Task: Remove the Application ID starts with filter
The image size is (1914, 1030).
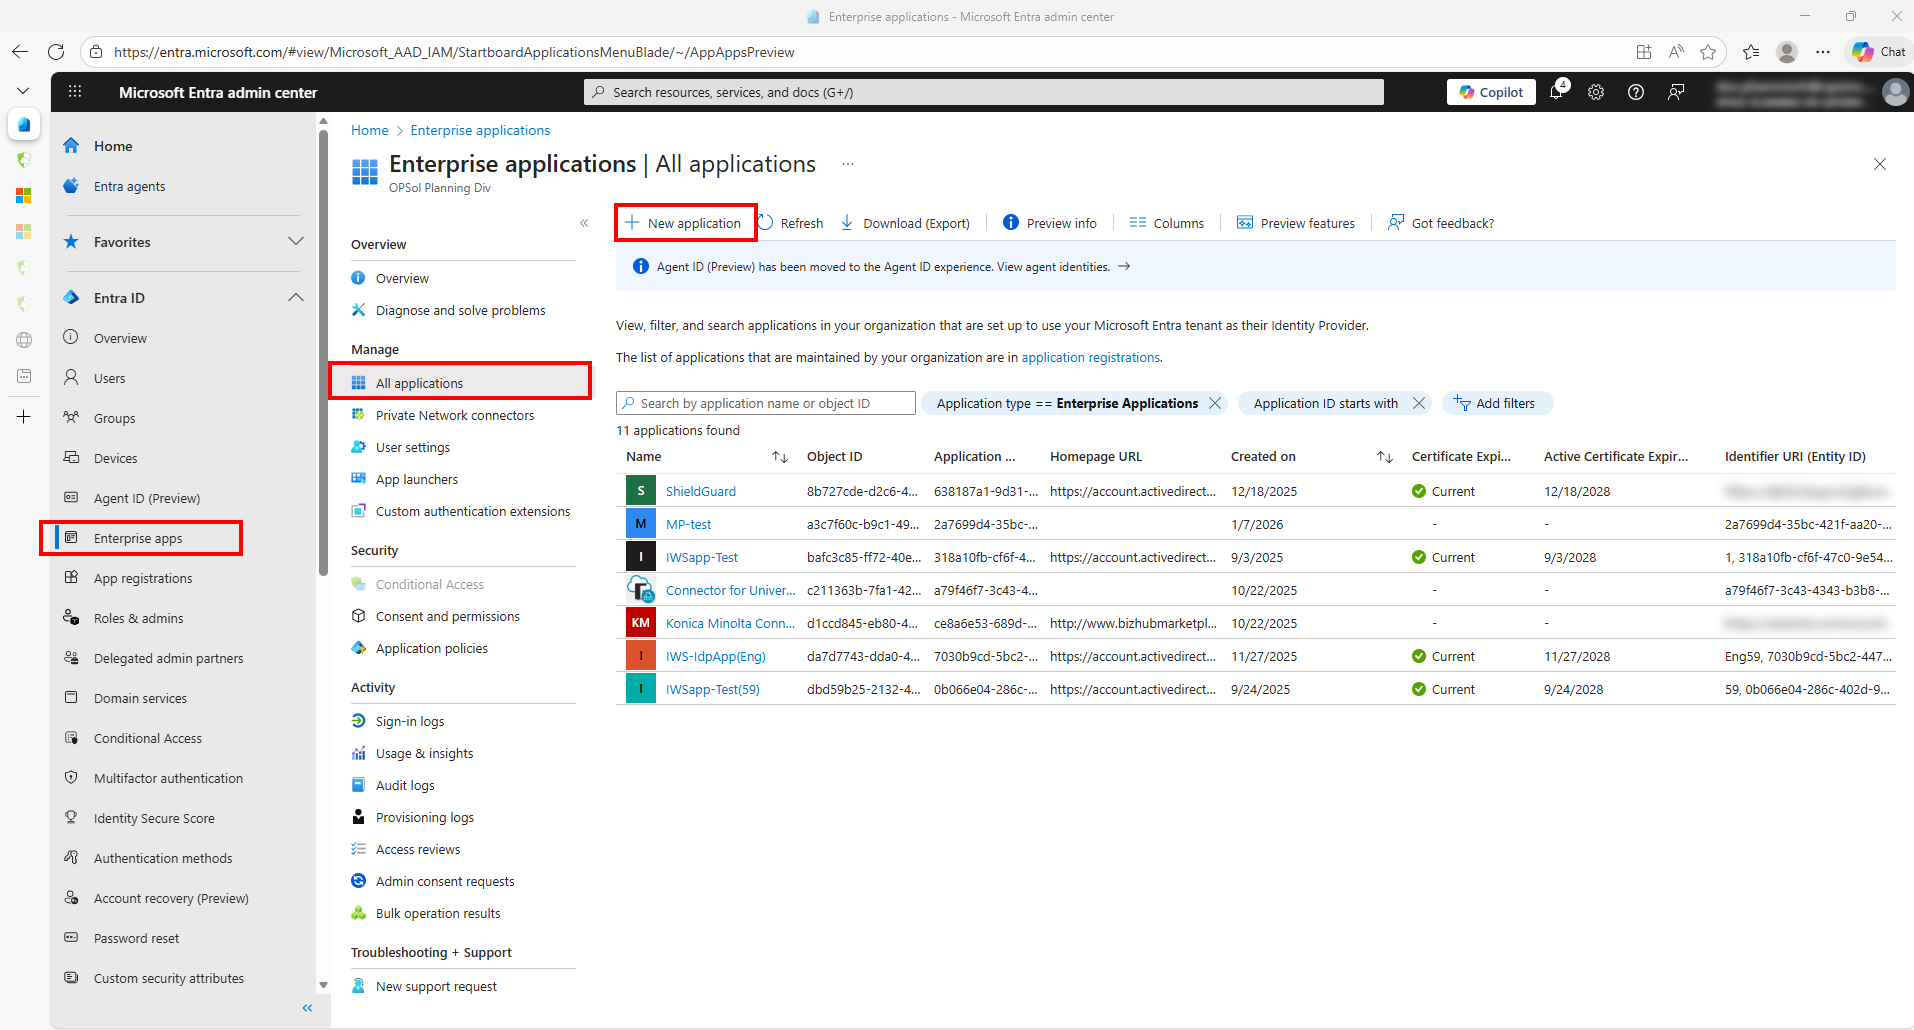Action: click(1419, 403)
